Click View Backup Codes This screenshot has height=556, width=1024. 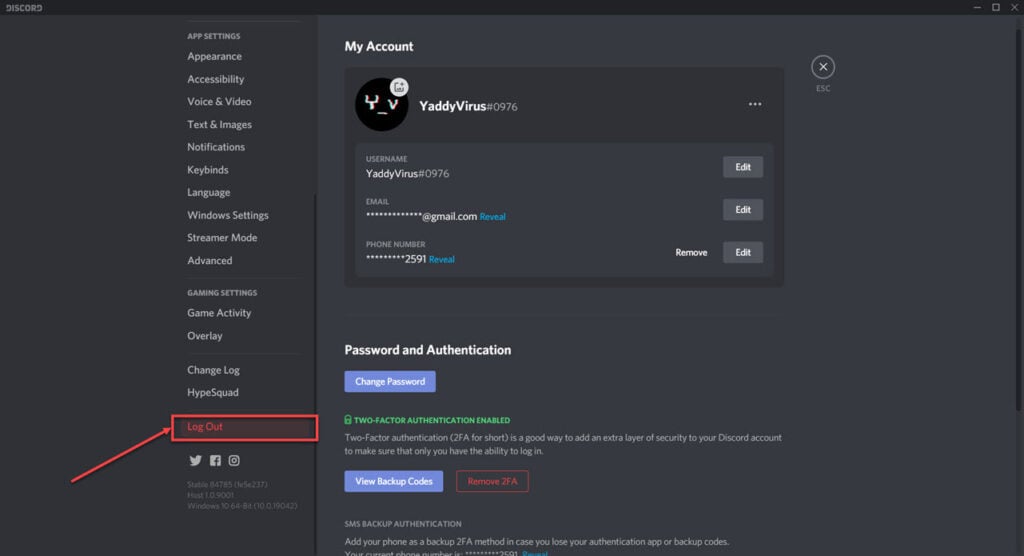pos(394,482)
